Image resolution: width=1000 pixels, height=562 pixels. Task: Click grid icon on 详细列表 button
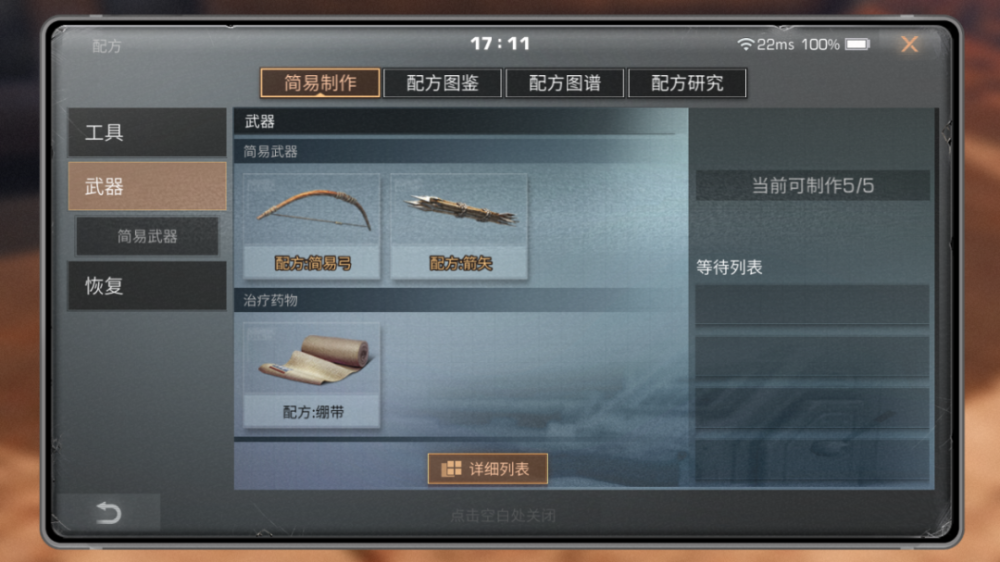coord(452,469)
